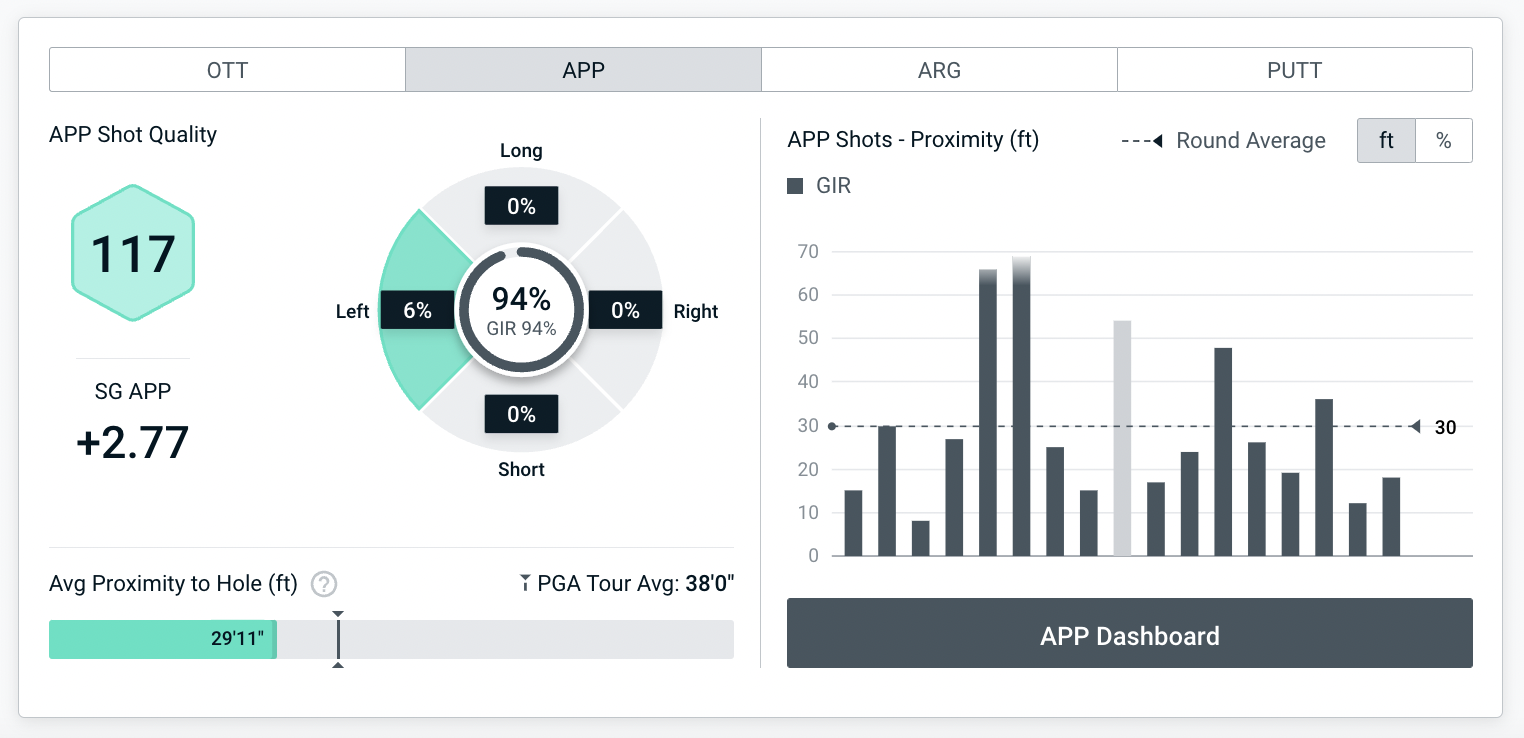Select the APP tab
1524x738 pixels.
click(x=583, y=70)
